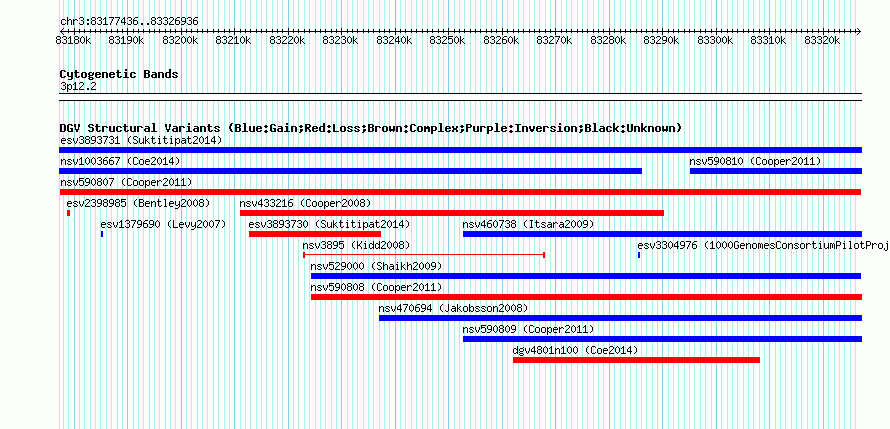Screen dimensions: 890x429
Task: Open the esv3893730 (Suktitipat2014) label
Action: pos(329,224)
